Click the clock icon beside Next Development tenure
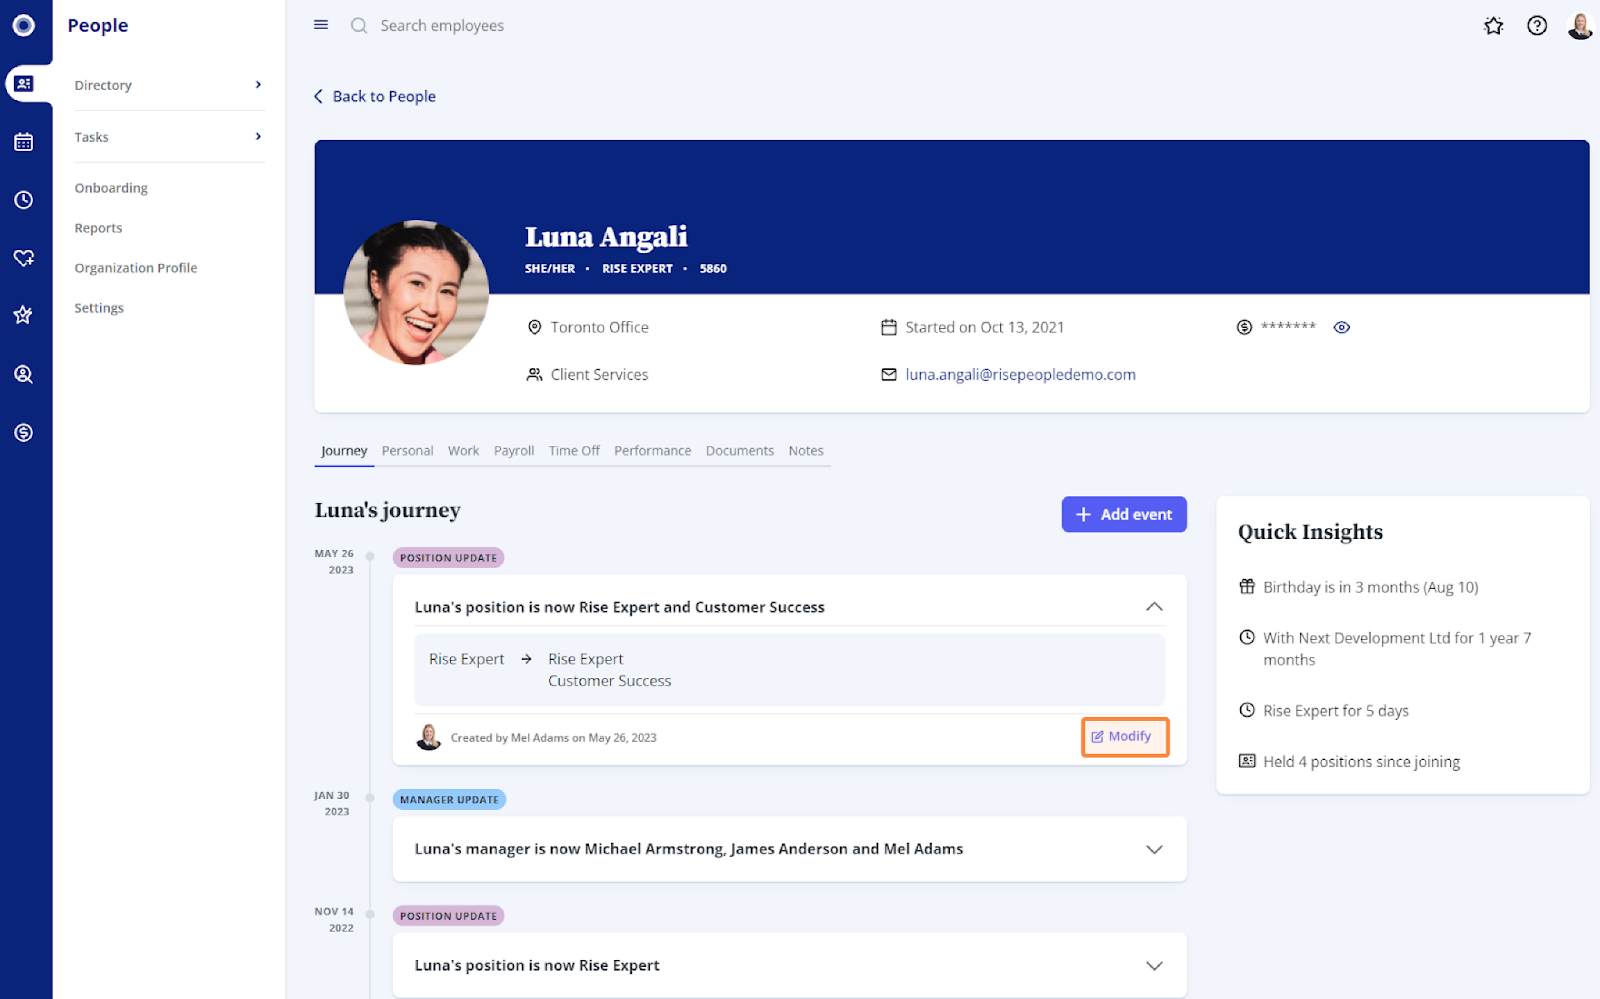The width and height of the screenshot is (1600, 999). tap(1247, 637)
